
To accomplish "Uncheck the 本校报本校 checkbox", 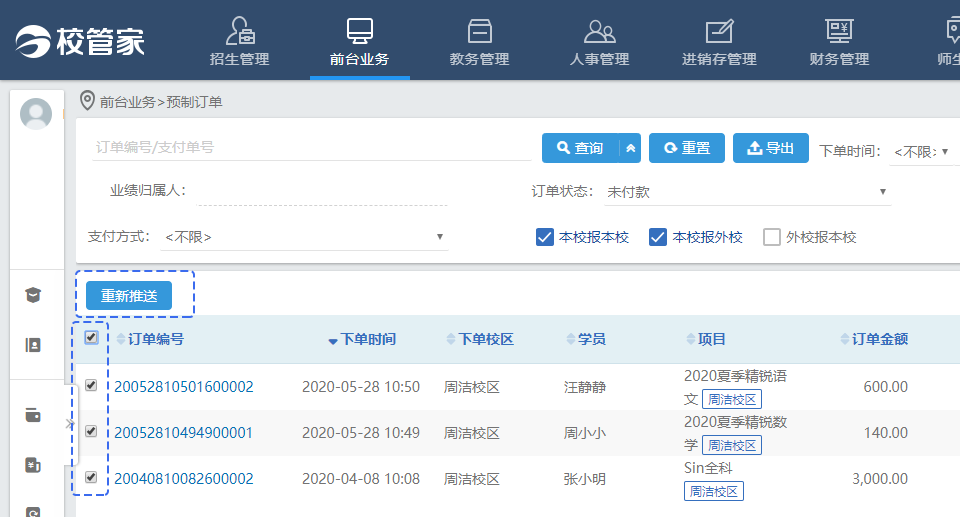I will click(x=545, y=237).
